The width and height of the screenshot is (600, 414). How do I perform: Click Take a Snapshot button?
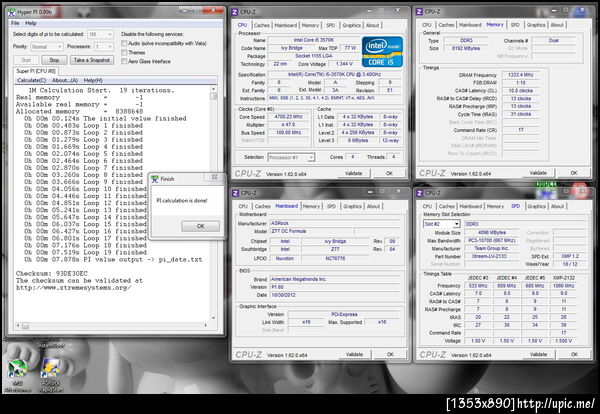[92, 60]
